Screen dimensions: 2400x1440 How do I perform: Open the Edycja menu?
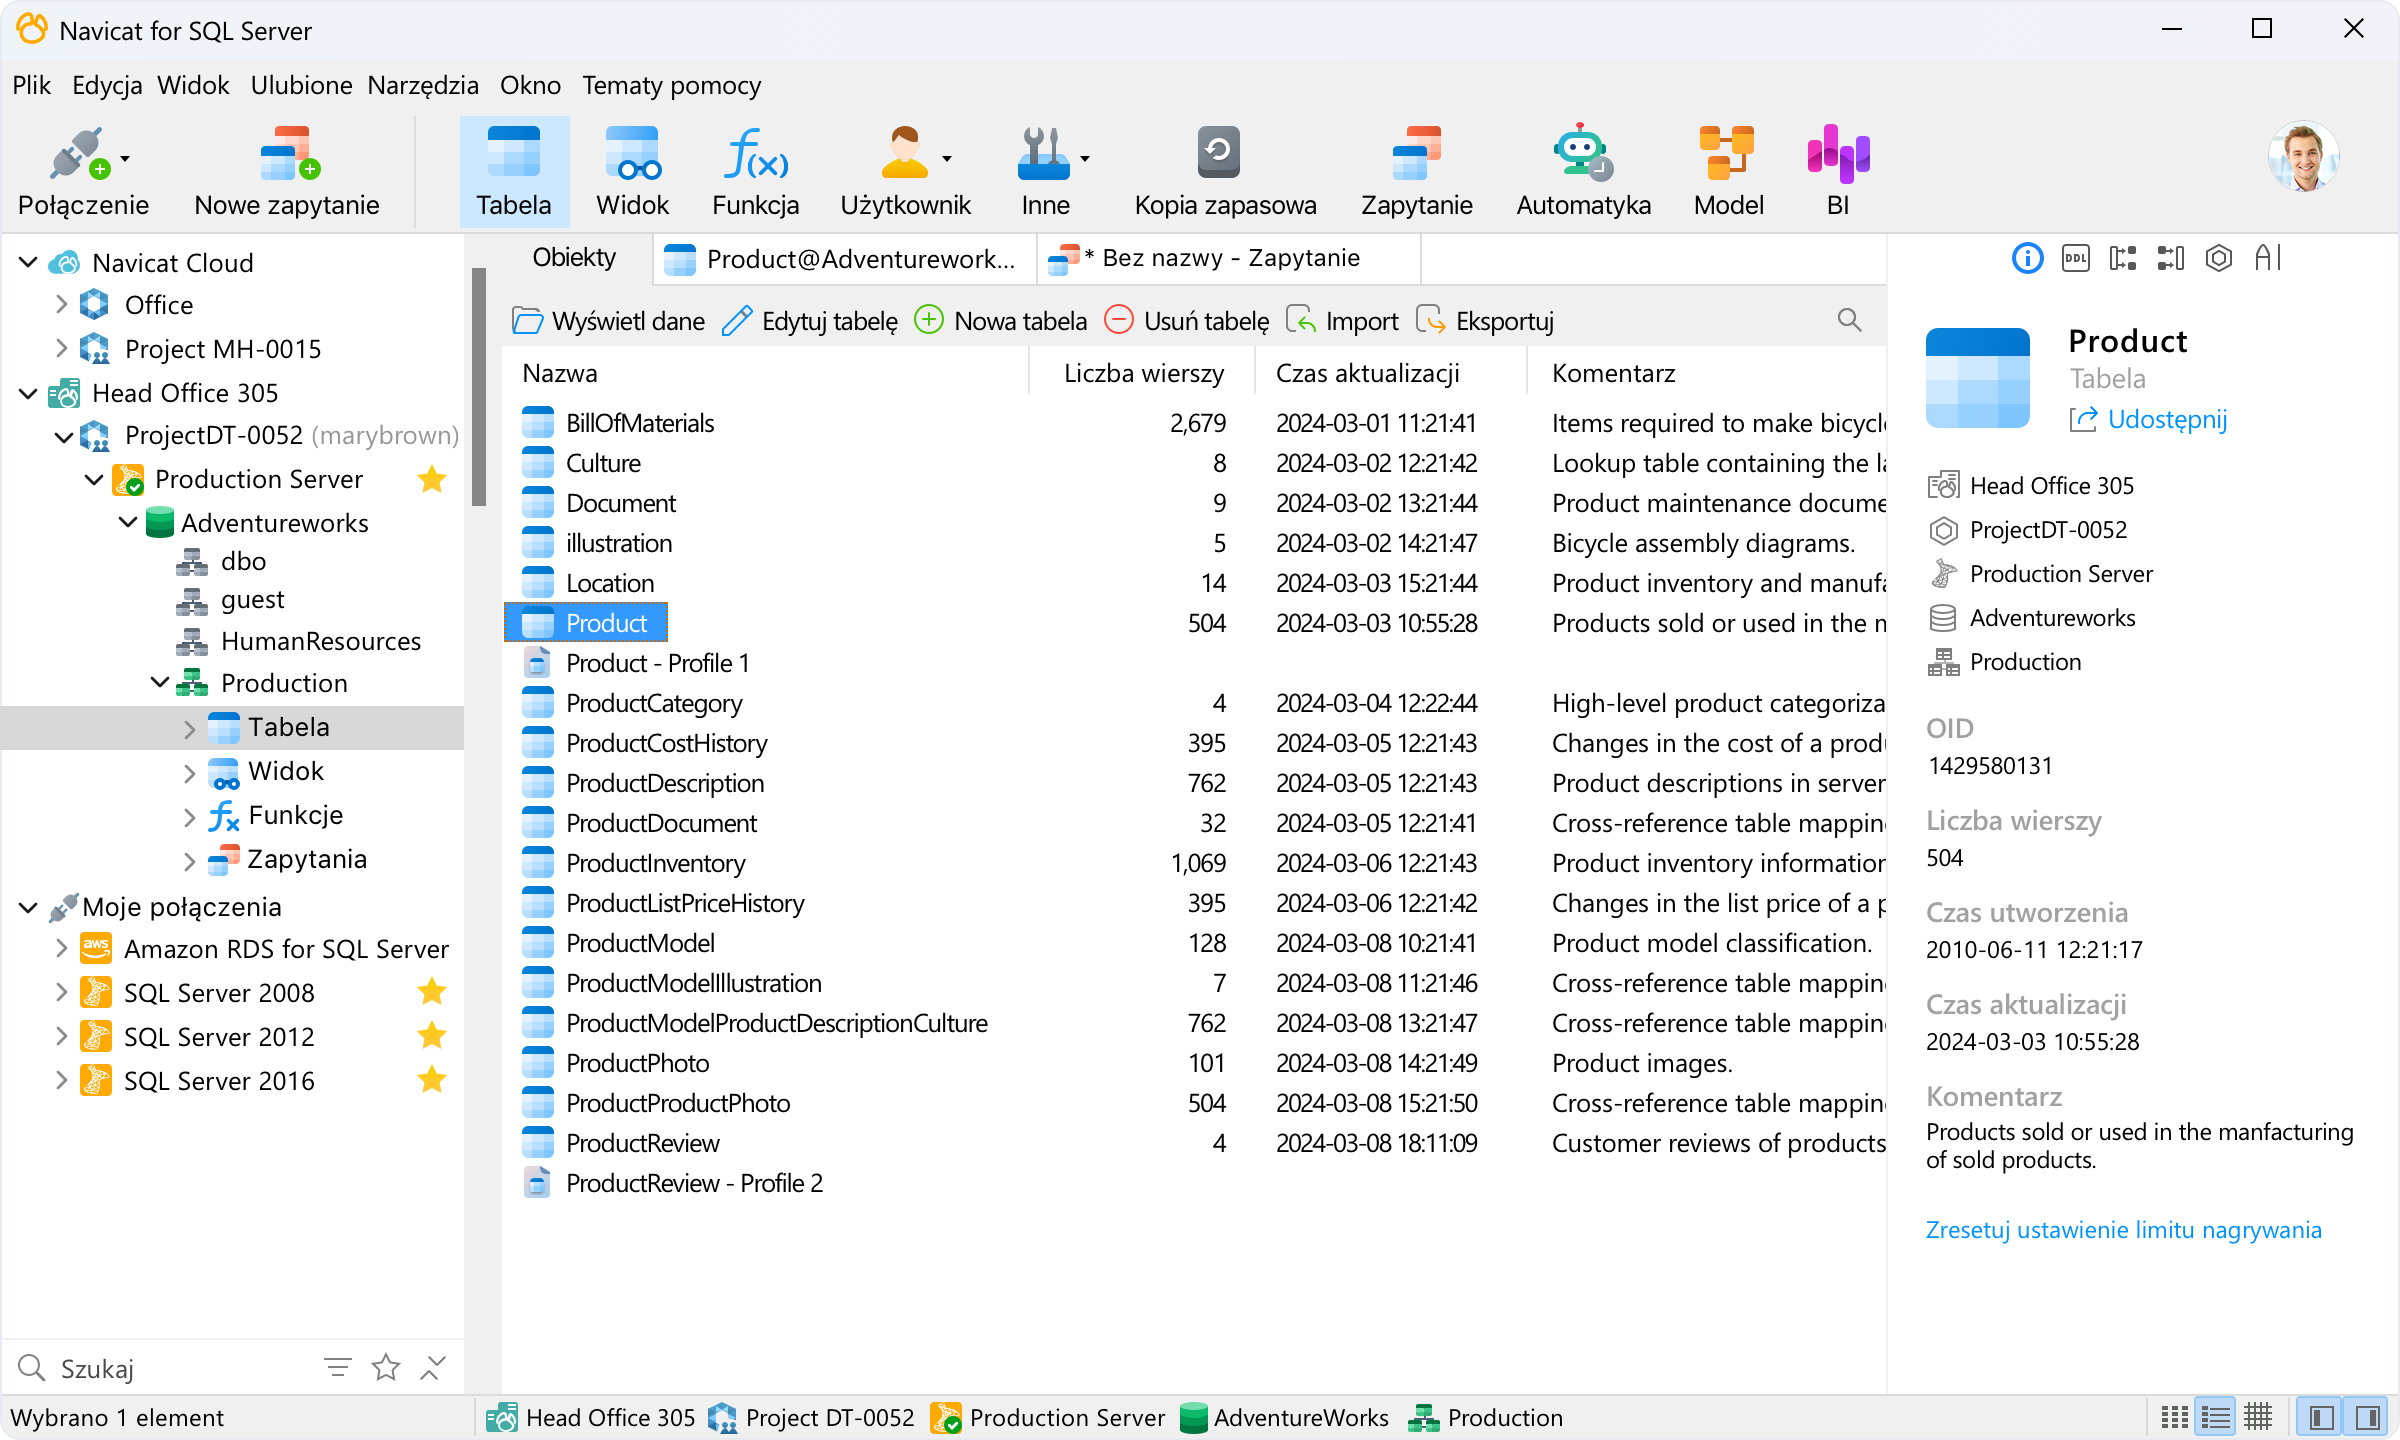pyautogui.click(x=107, y=85)
